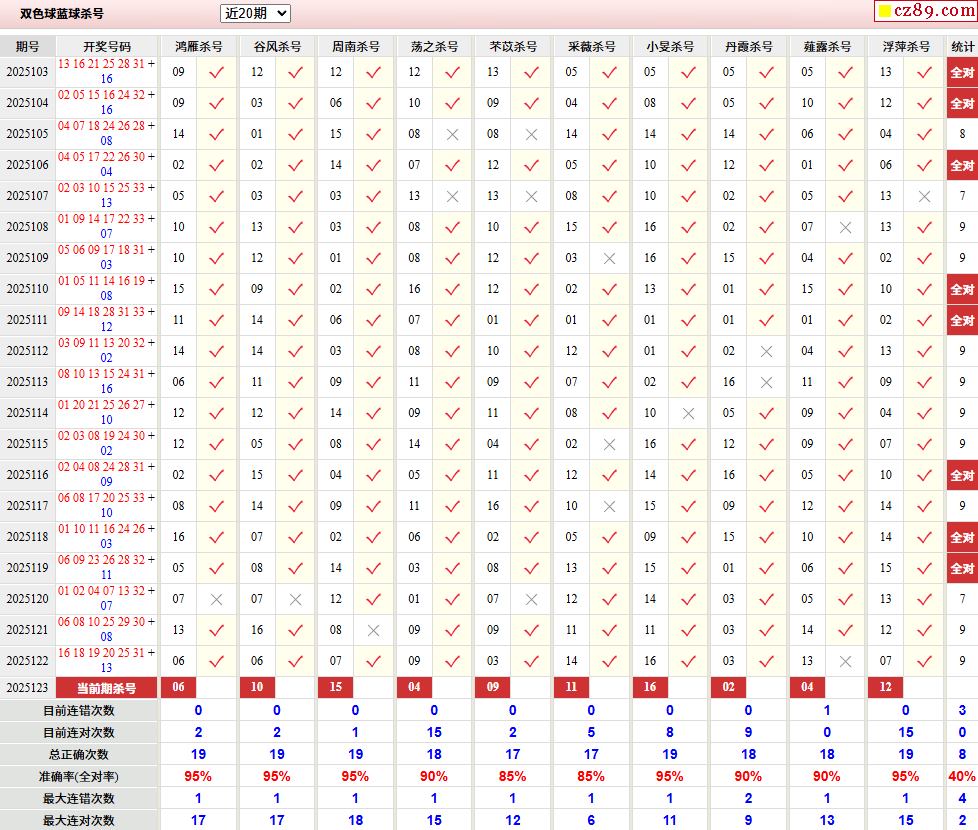Click the red checkmark for 浮萍 in row 2025122
Screen dimensions: 978x830
coord(924,661)
